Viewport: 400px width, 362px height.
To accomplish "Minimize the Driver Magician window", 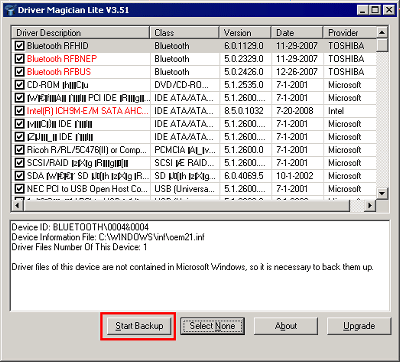I will coord(363,10).
